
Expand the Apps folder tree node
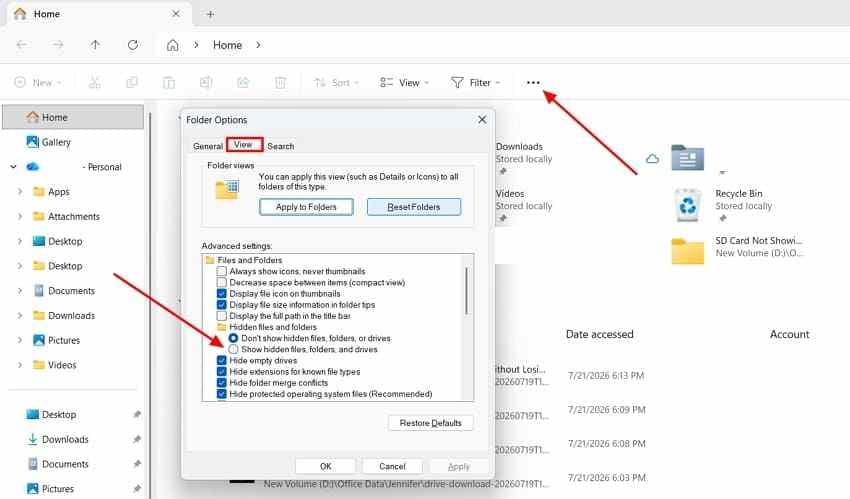tap(20, 192)
